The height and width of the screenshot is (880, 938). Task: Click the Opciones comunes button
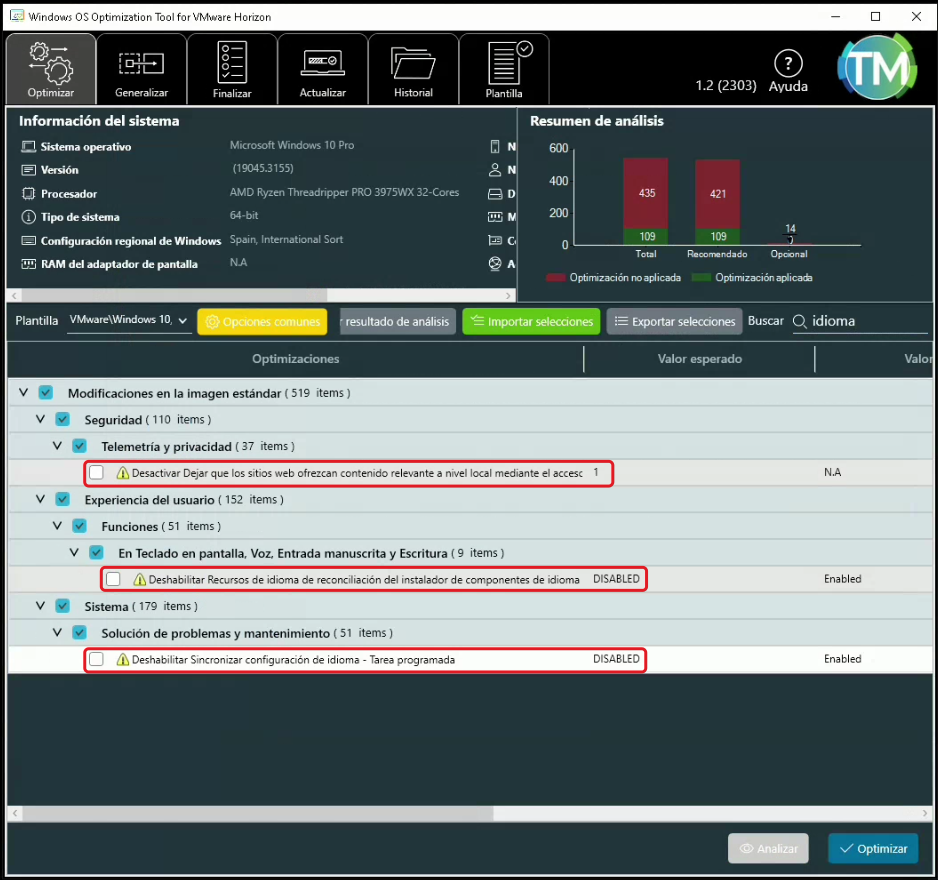pos(264,321)
